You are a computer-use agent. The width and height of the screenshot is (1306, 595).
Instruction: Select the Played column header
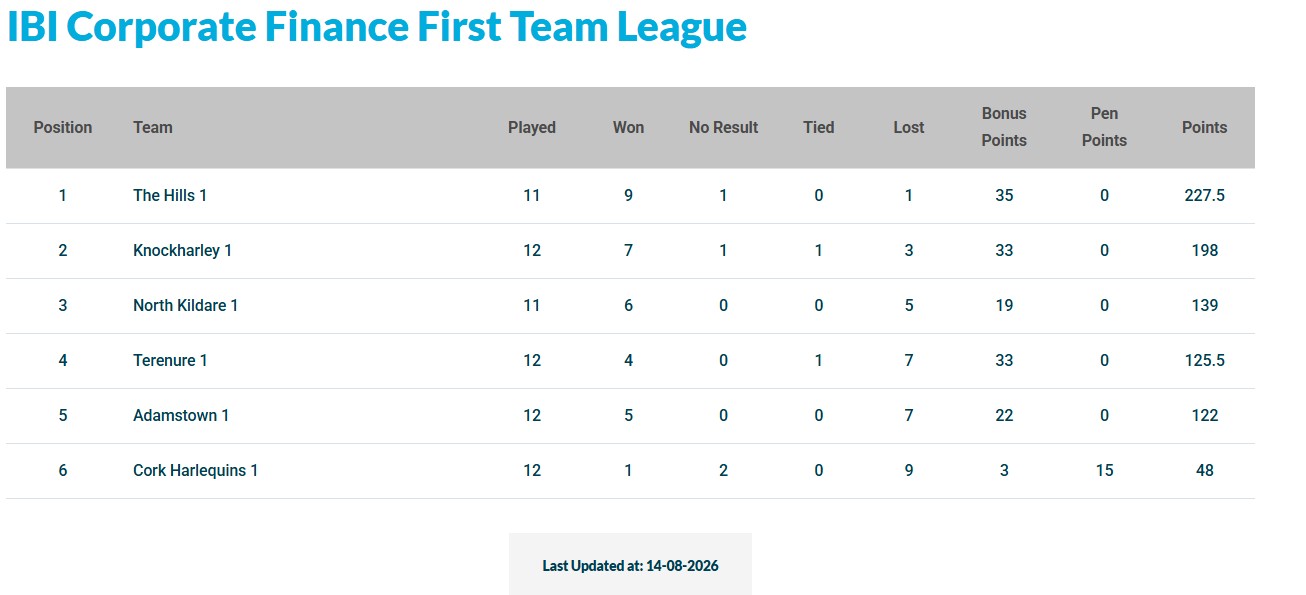tap(532, 127)
